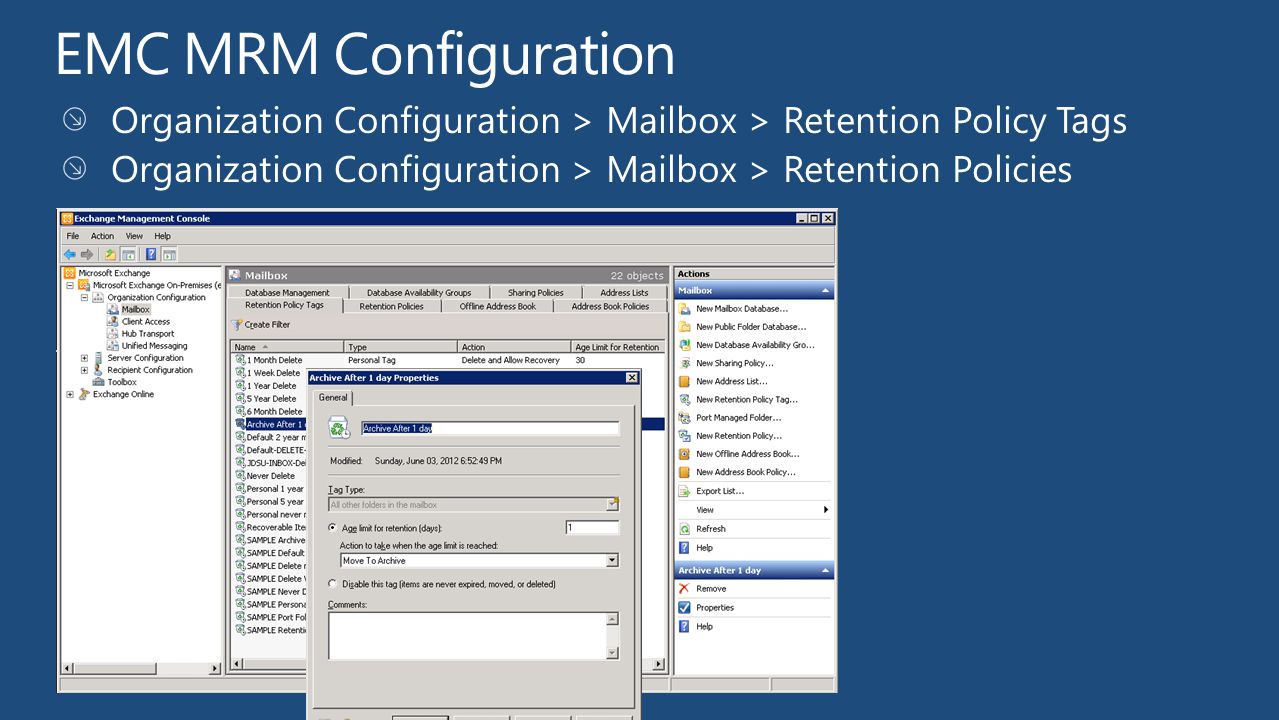
Task: Collapse Organization Configuration tree node
Action: [84, 297]
